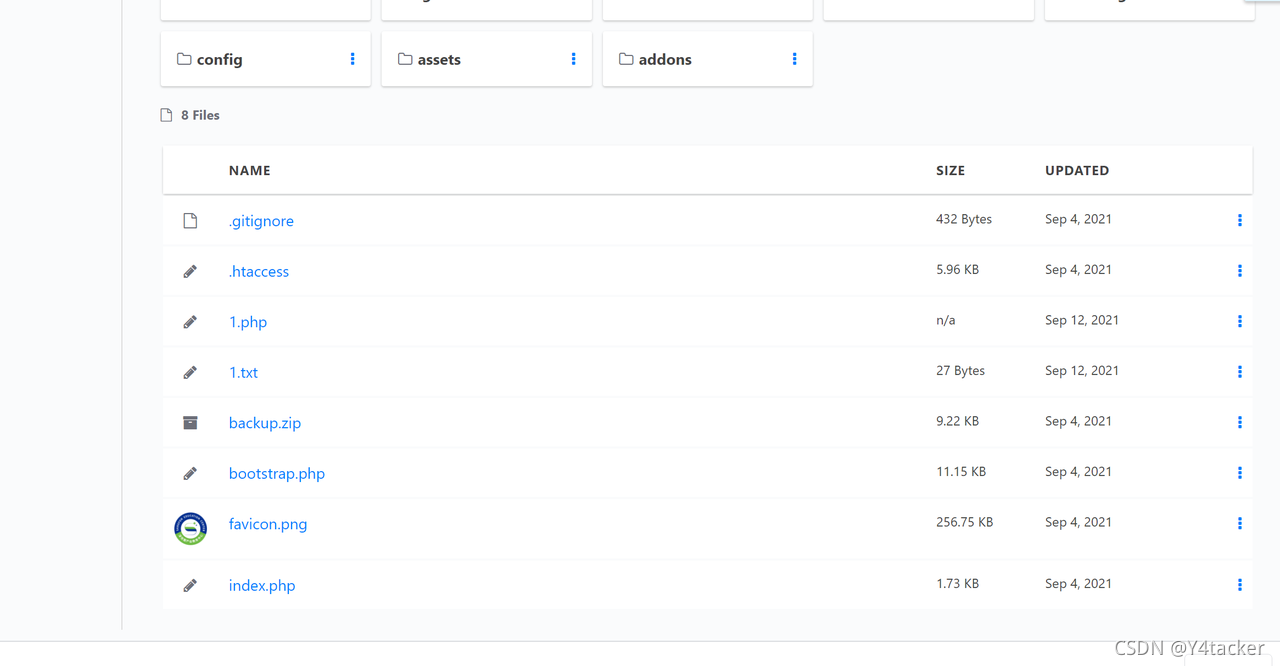Open the actions menu for .htaccess
1280x666 pixels.
pyautogui.click(x=1239, y=271)
